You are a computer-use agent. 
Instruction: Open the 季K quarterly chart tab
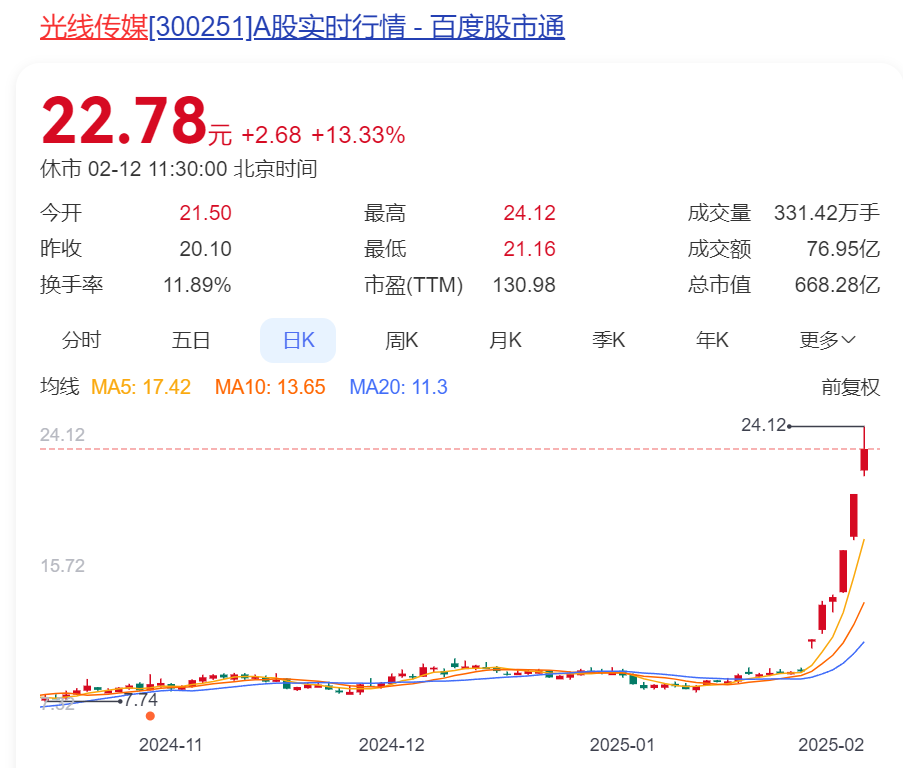(x=609, y=340)
